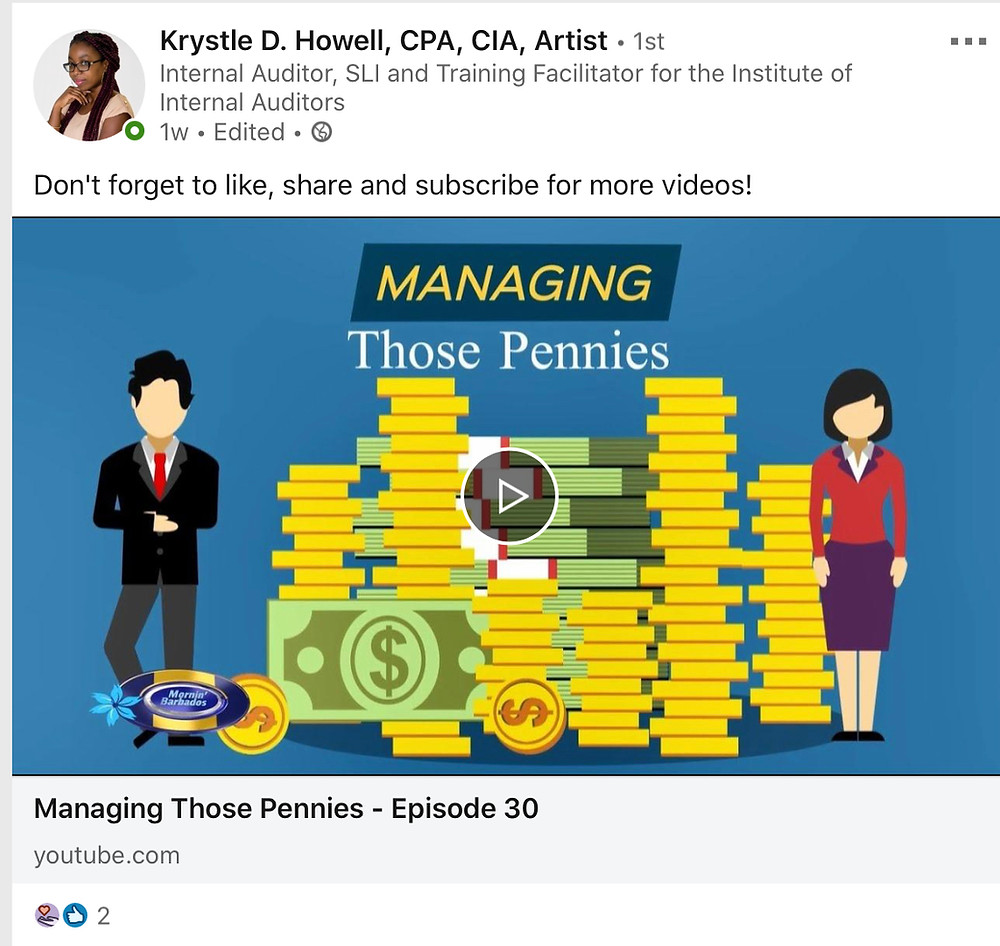This screenshot has height=946, width=1000.
Task: Click the globe public visibility icon
Action: [x=321, y=132]
